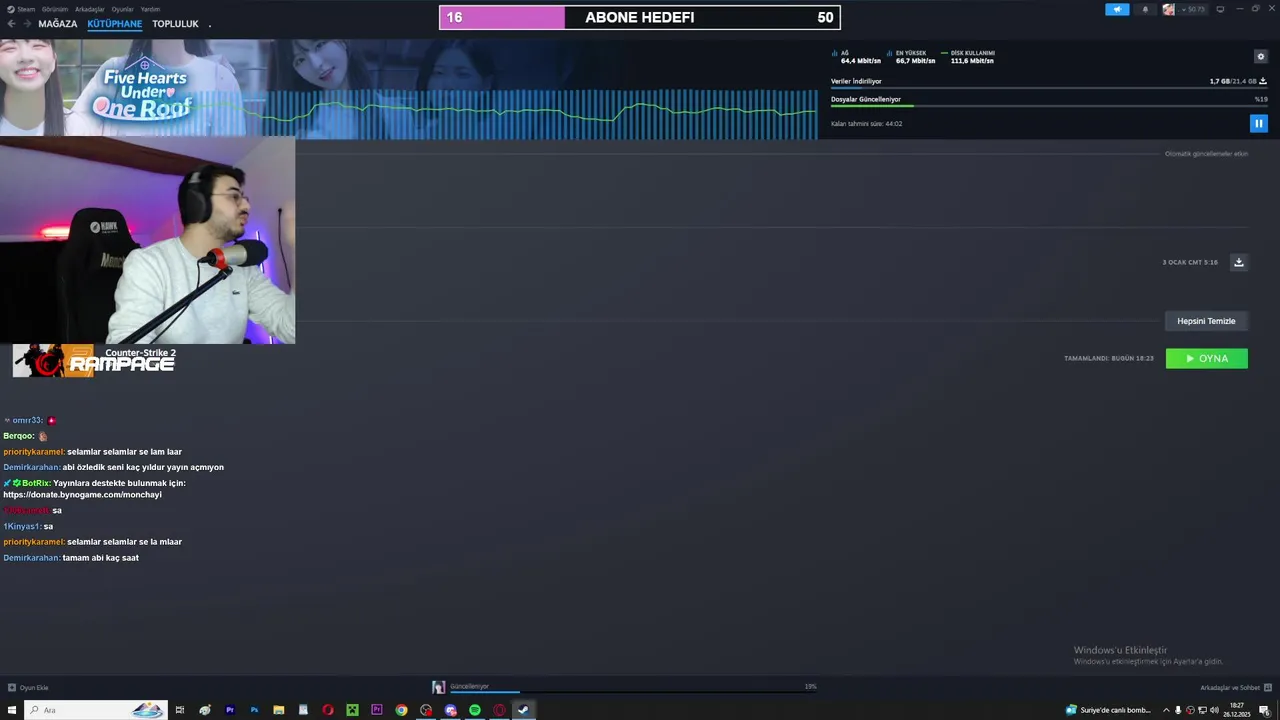The image size is (1280, 720).
Task: Go forward with the right arrow
Action: point(27,24)
